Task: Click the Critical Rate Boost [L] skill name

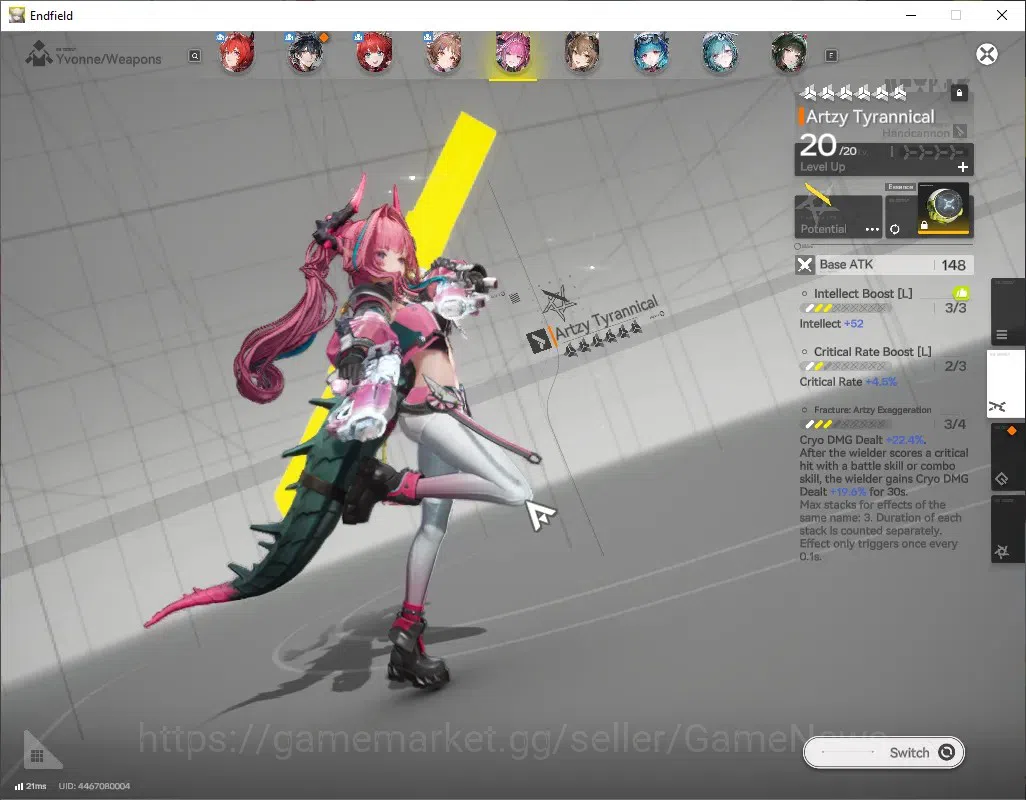Action: point(872,352)
